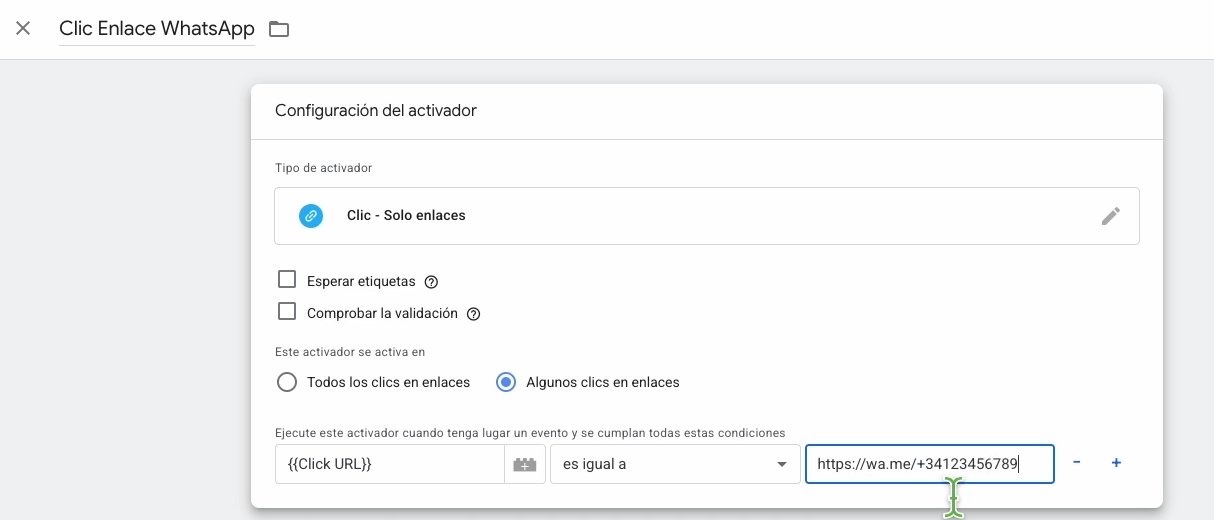Viewport: 1214px width, 520px height.
Task: Click the Configuración del activador heading
Action: click(376, 111)
